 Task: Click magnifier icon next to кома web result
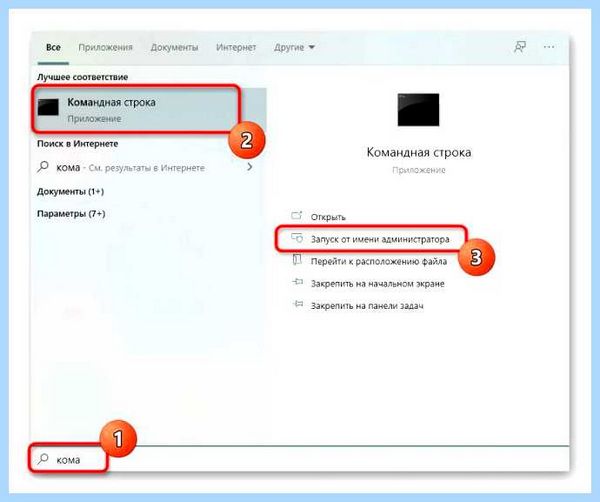[x=43, y=167]
